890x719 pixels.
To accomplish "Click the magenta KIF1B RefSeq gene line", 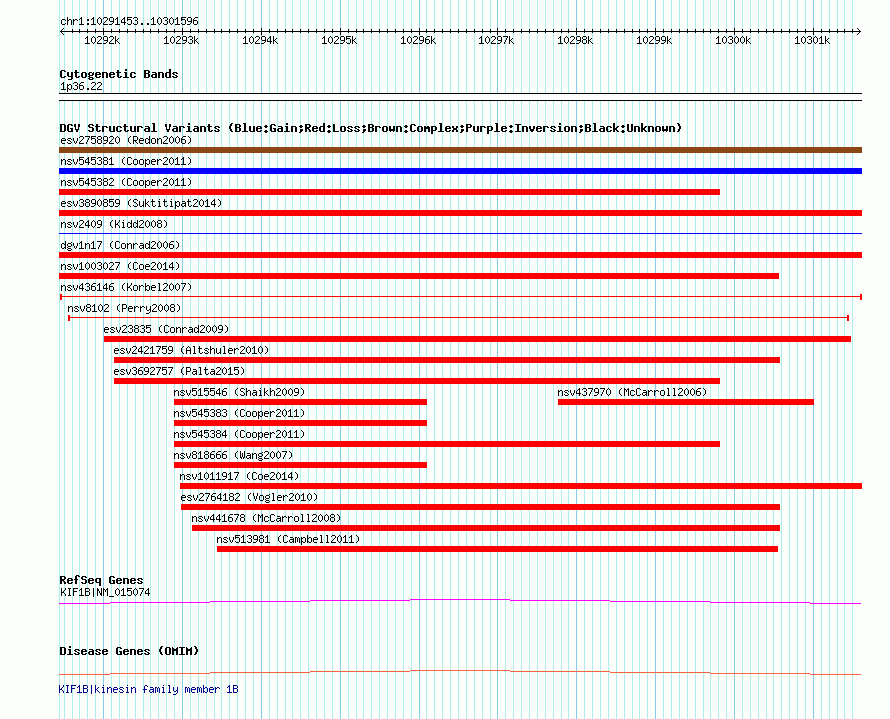I will 460,601.
